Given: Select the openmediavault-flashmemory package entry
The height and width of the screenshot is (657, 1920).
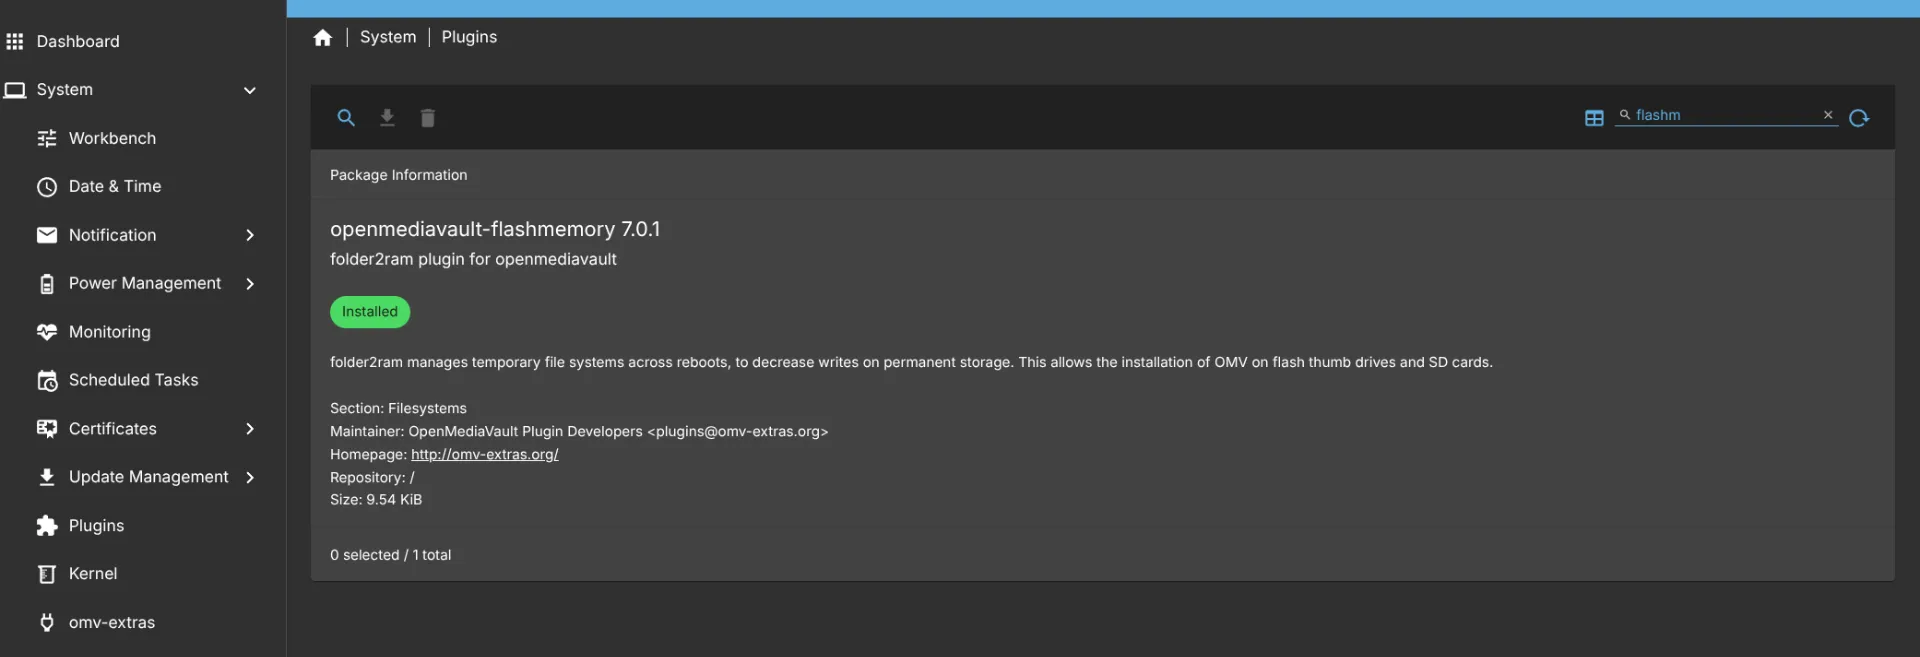Looking at the screenshot, I should [495, 230].
